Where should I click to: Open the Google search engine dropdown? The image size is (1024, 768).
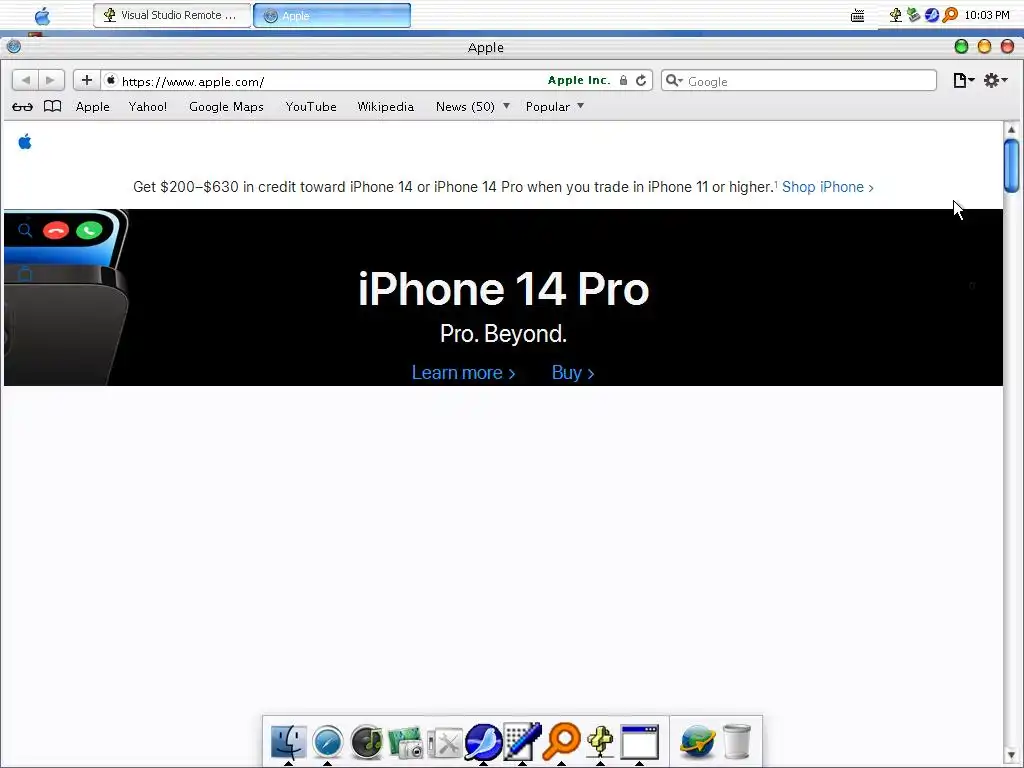tap(674, 80)
